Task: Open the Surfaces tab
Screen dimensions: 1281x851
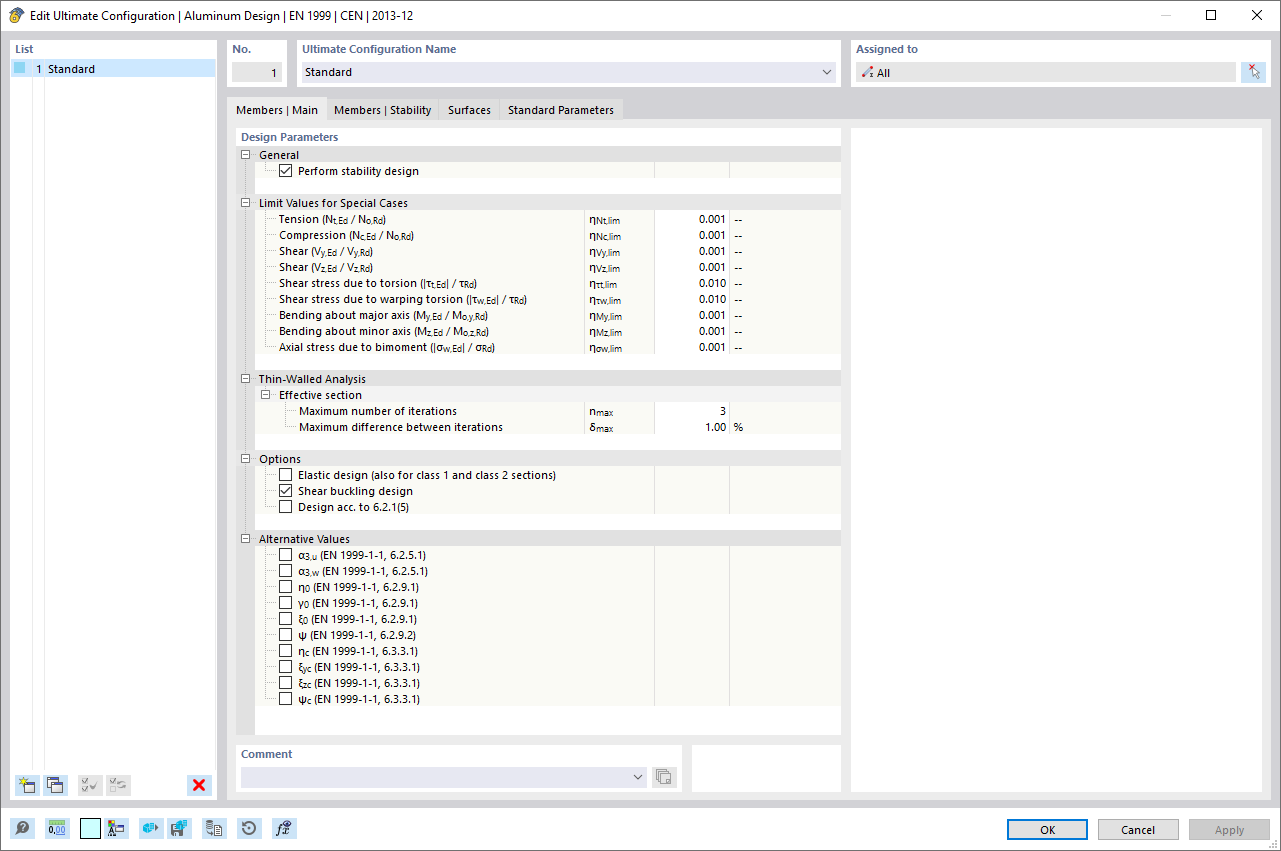Action: 468,110
